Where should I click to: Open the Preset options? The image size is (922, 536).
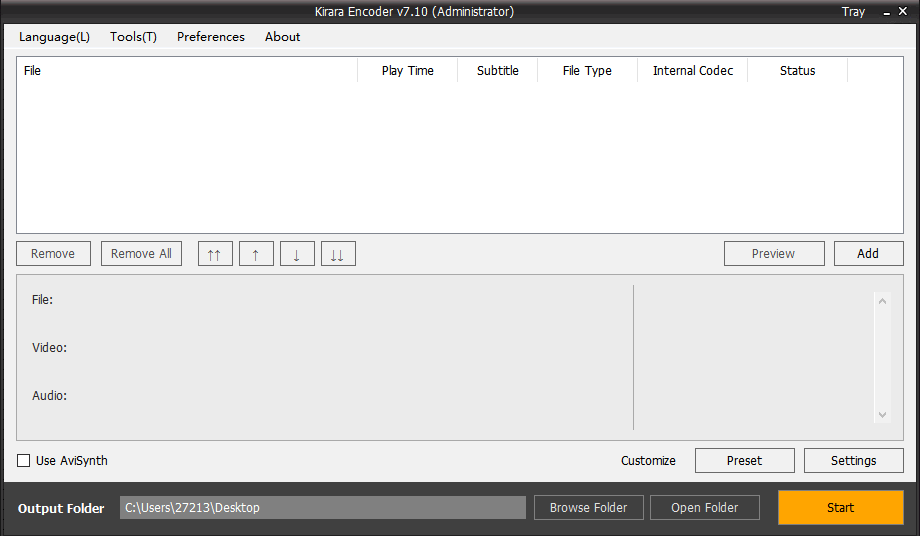[744, 461]
